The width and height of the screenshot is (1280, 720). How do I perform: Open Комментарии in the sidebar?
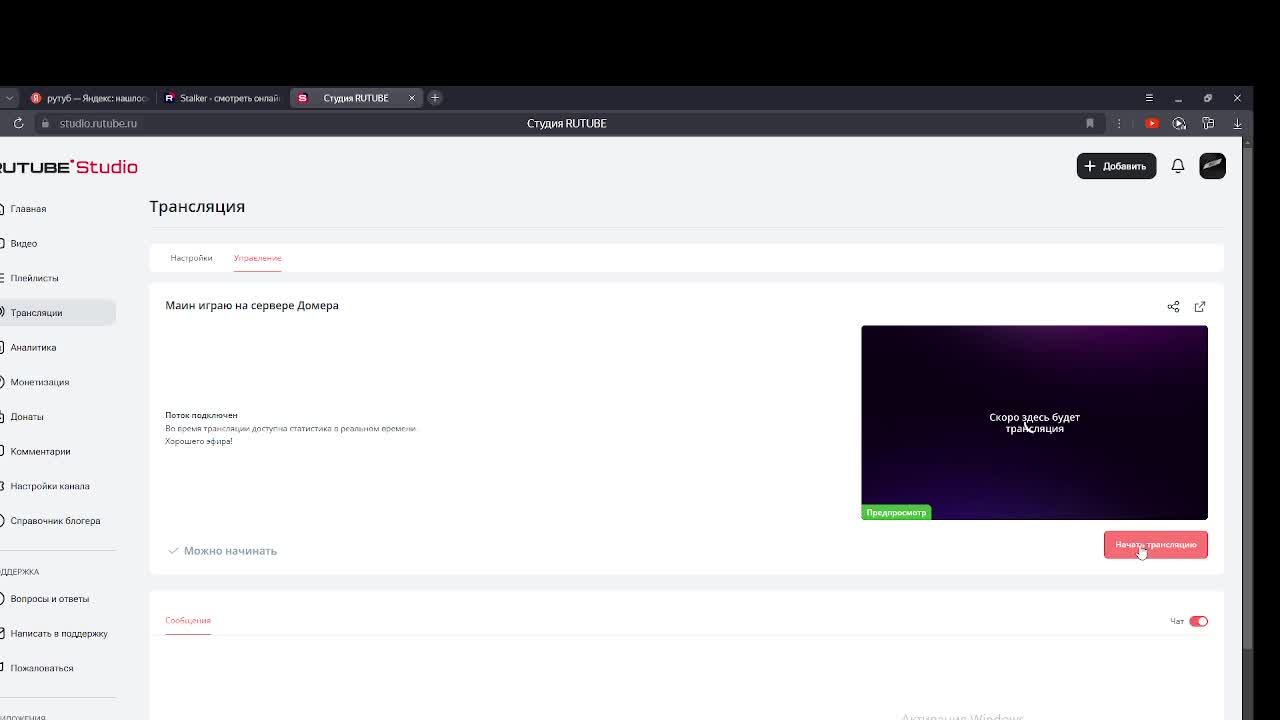40,451
